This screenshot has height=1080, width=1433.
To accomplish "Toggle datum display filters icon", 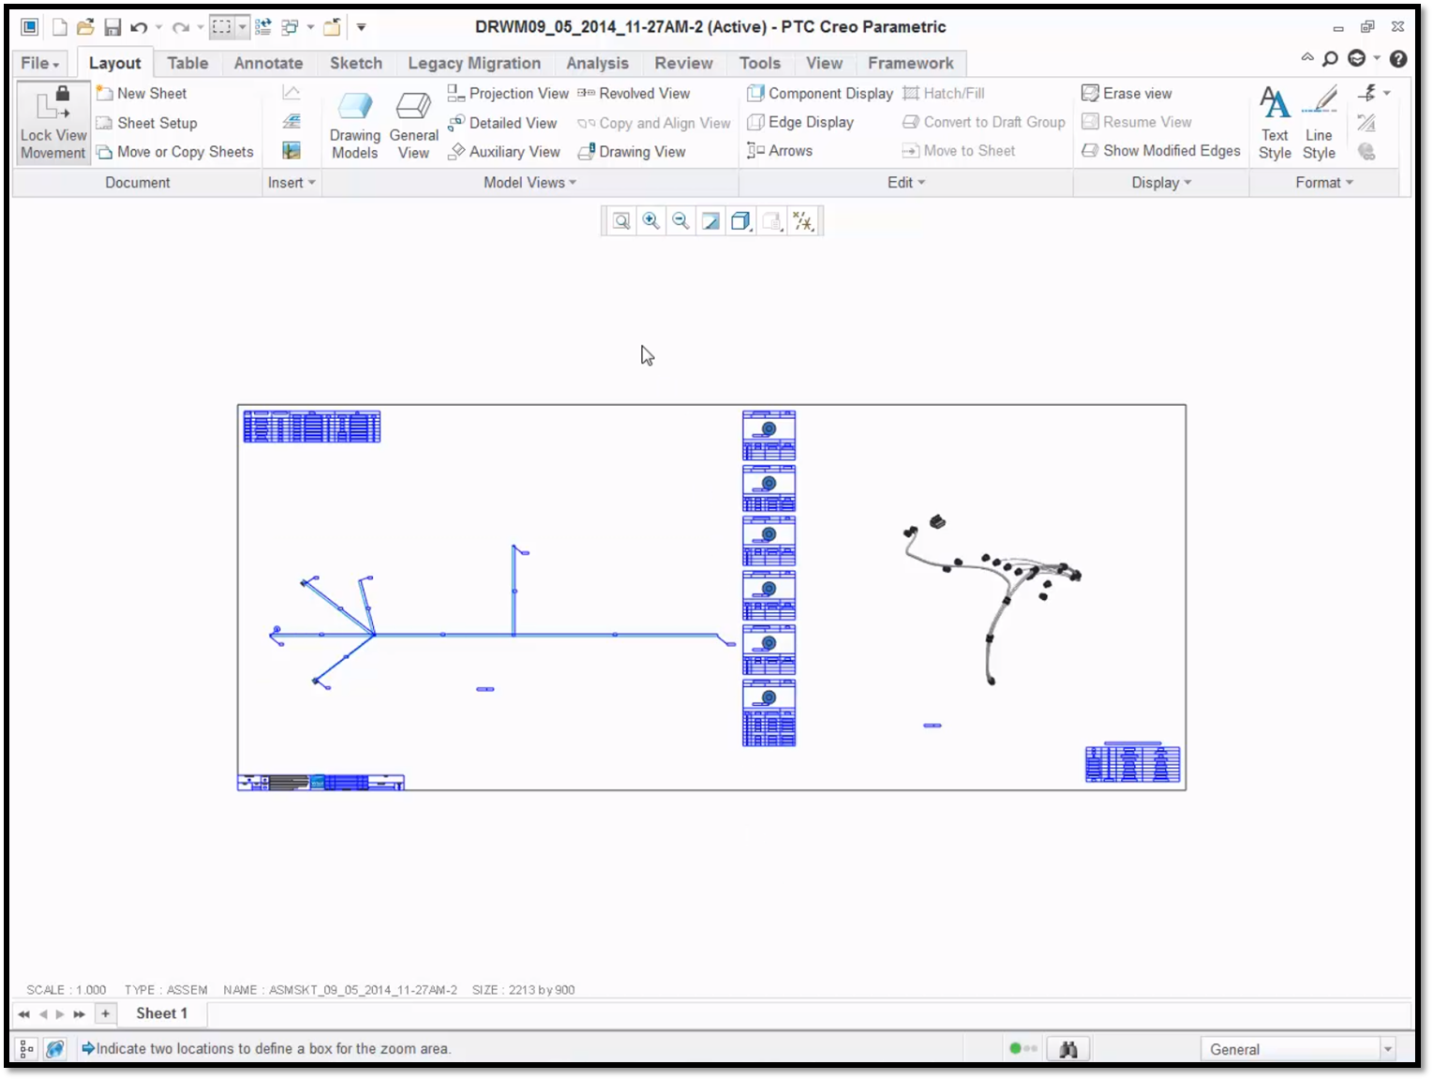I will [803, 221].
